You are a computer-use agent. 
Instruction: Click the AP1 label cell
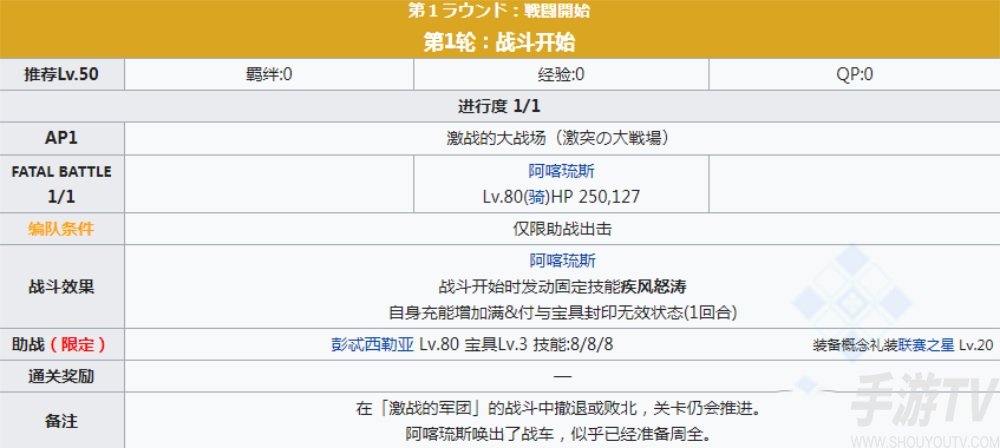(62, 138)
